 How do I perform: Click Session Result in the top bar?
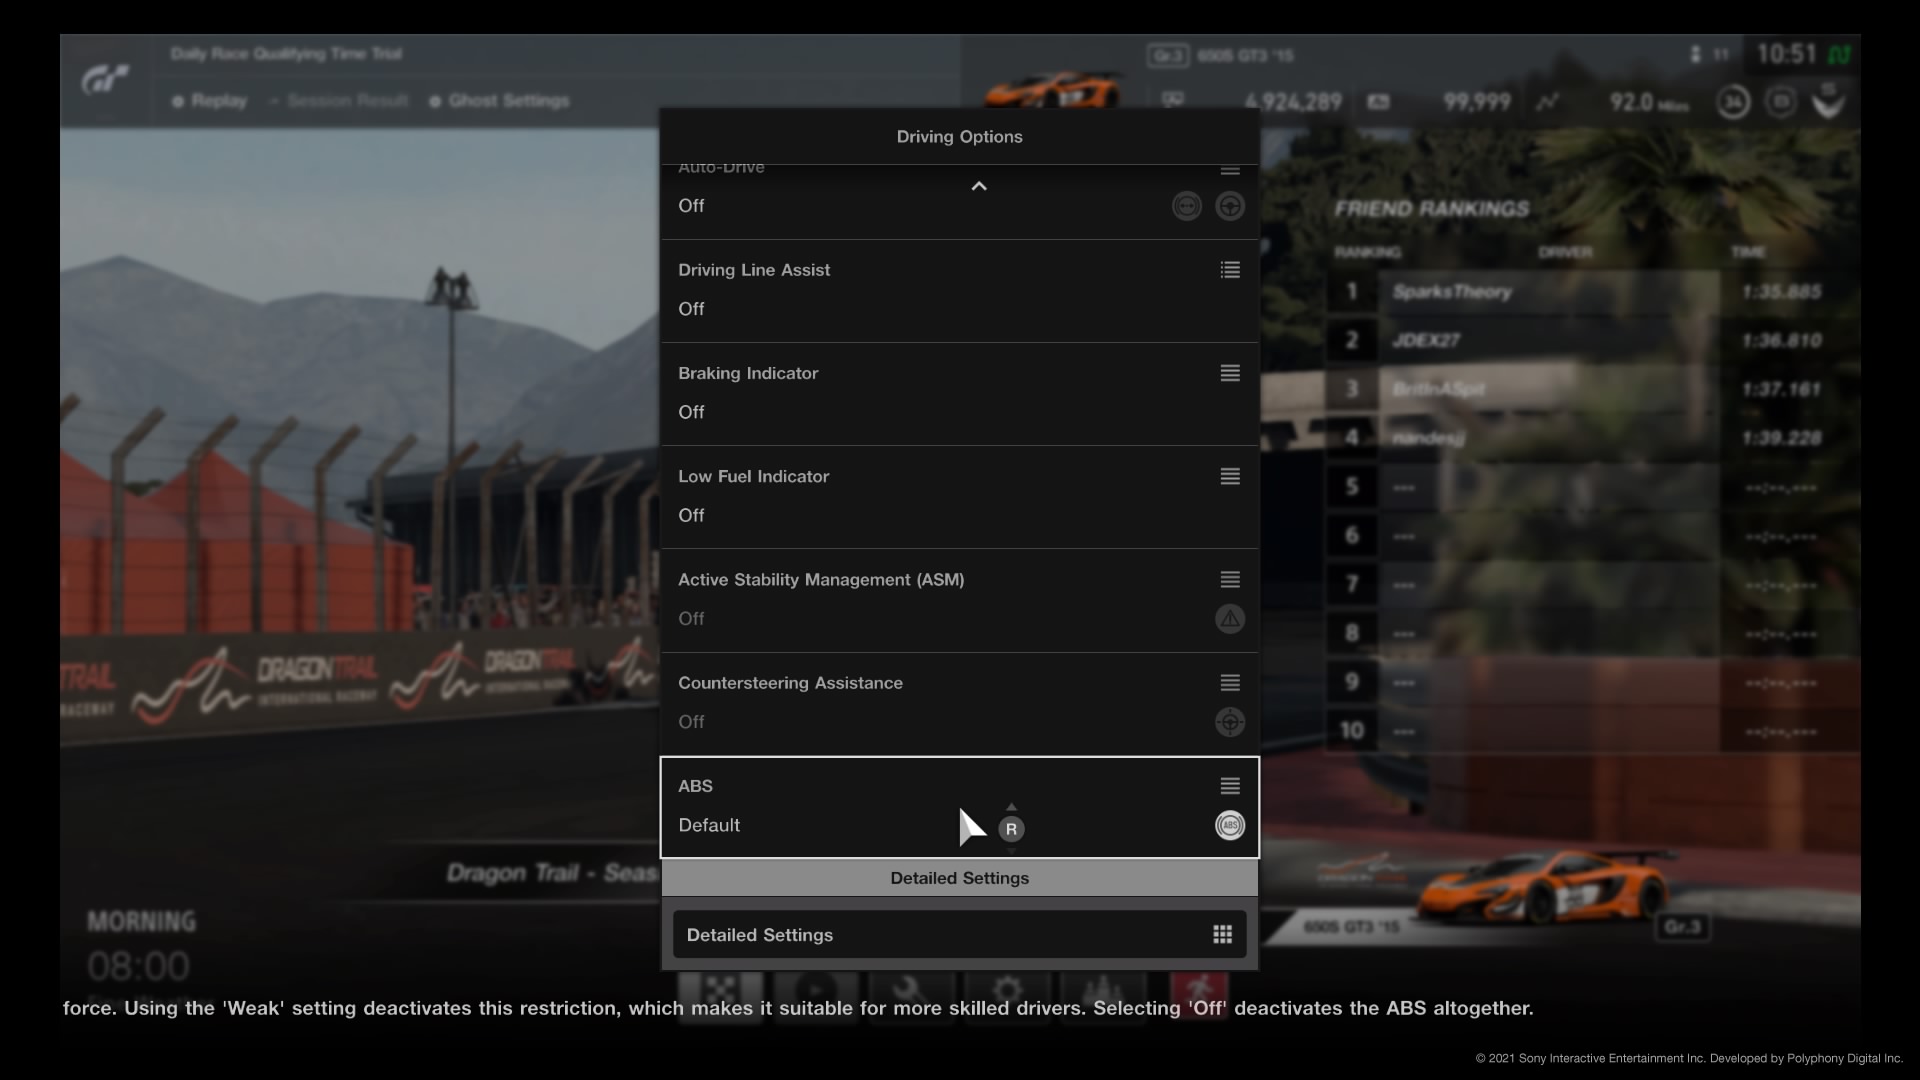[346, 101]
